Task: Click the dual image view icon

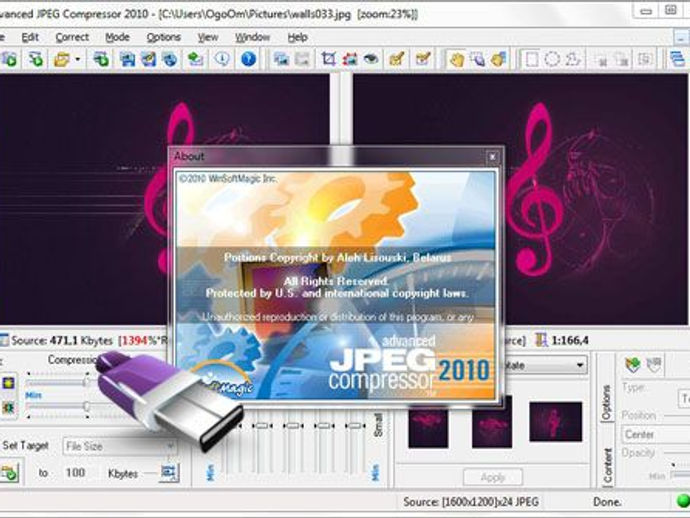Action: (281, 59)
